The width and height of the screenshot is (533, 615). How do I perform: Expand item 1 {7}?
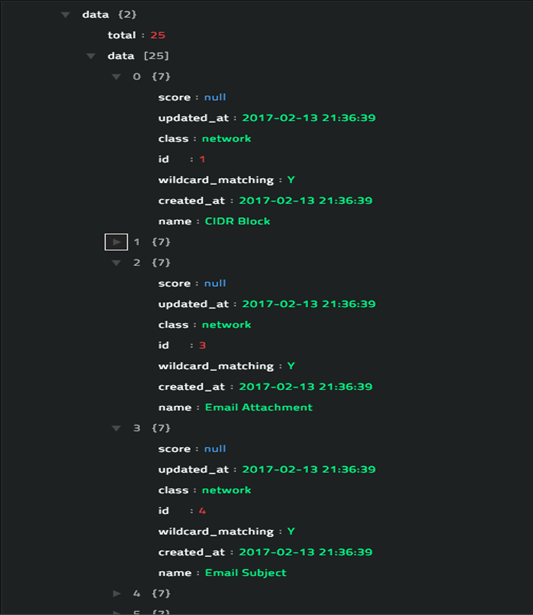point(116,242)
